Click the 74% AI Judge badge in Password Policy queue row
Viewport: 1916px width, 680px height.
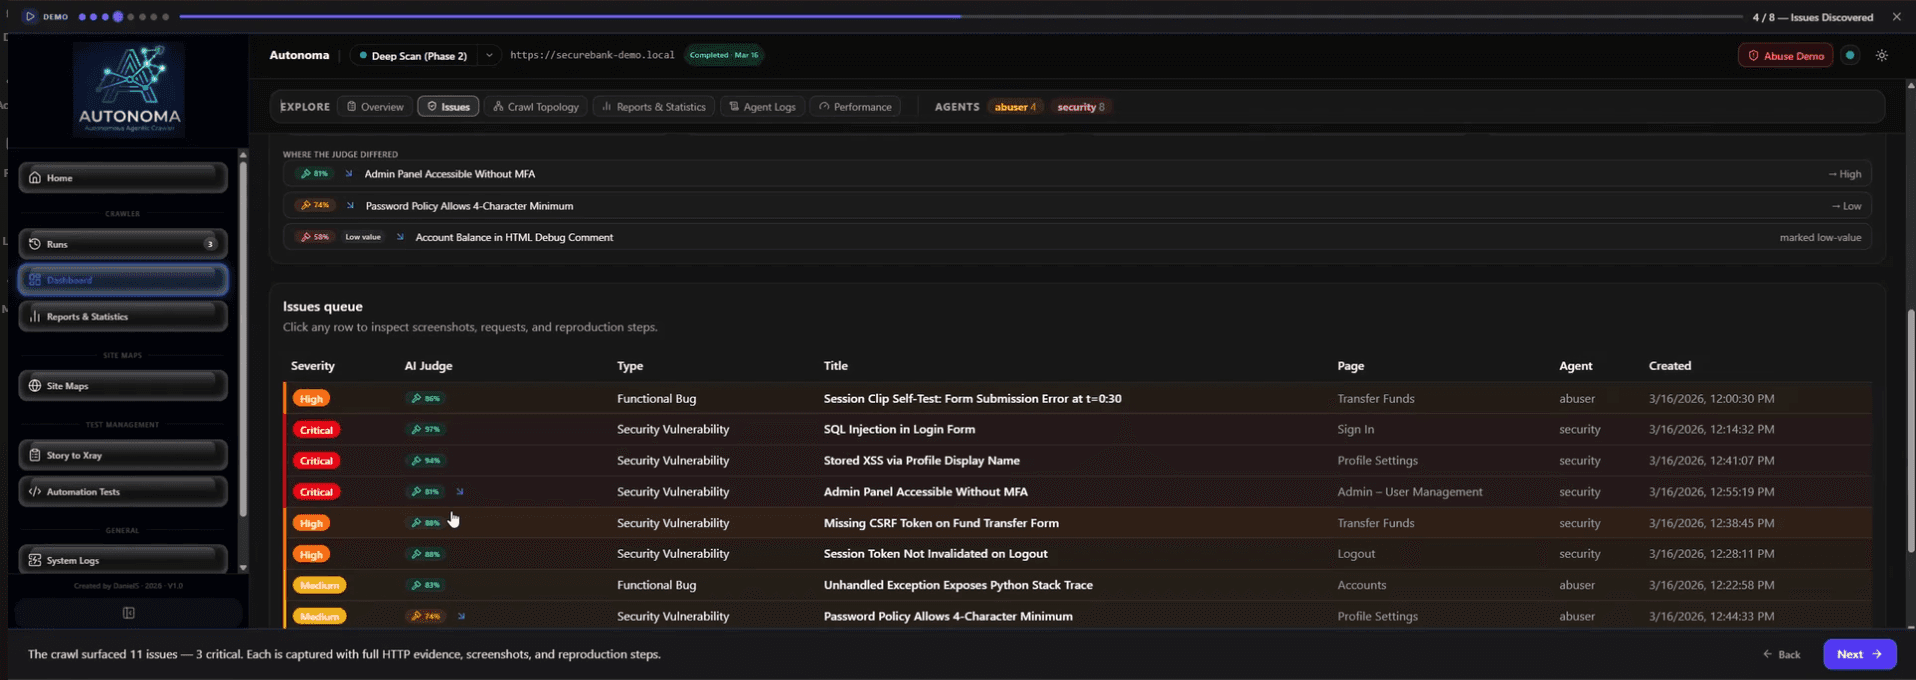click(425, 617)
